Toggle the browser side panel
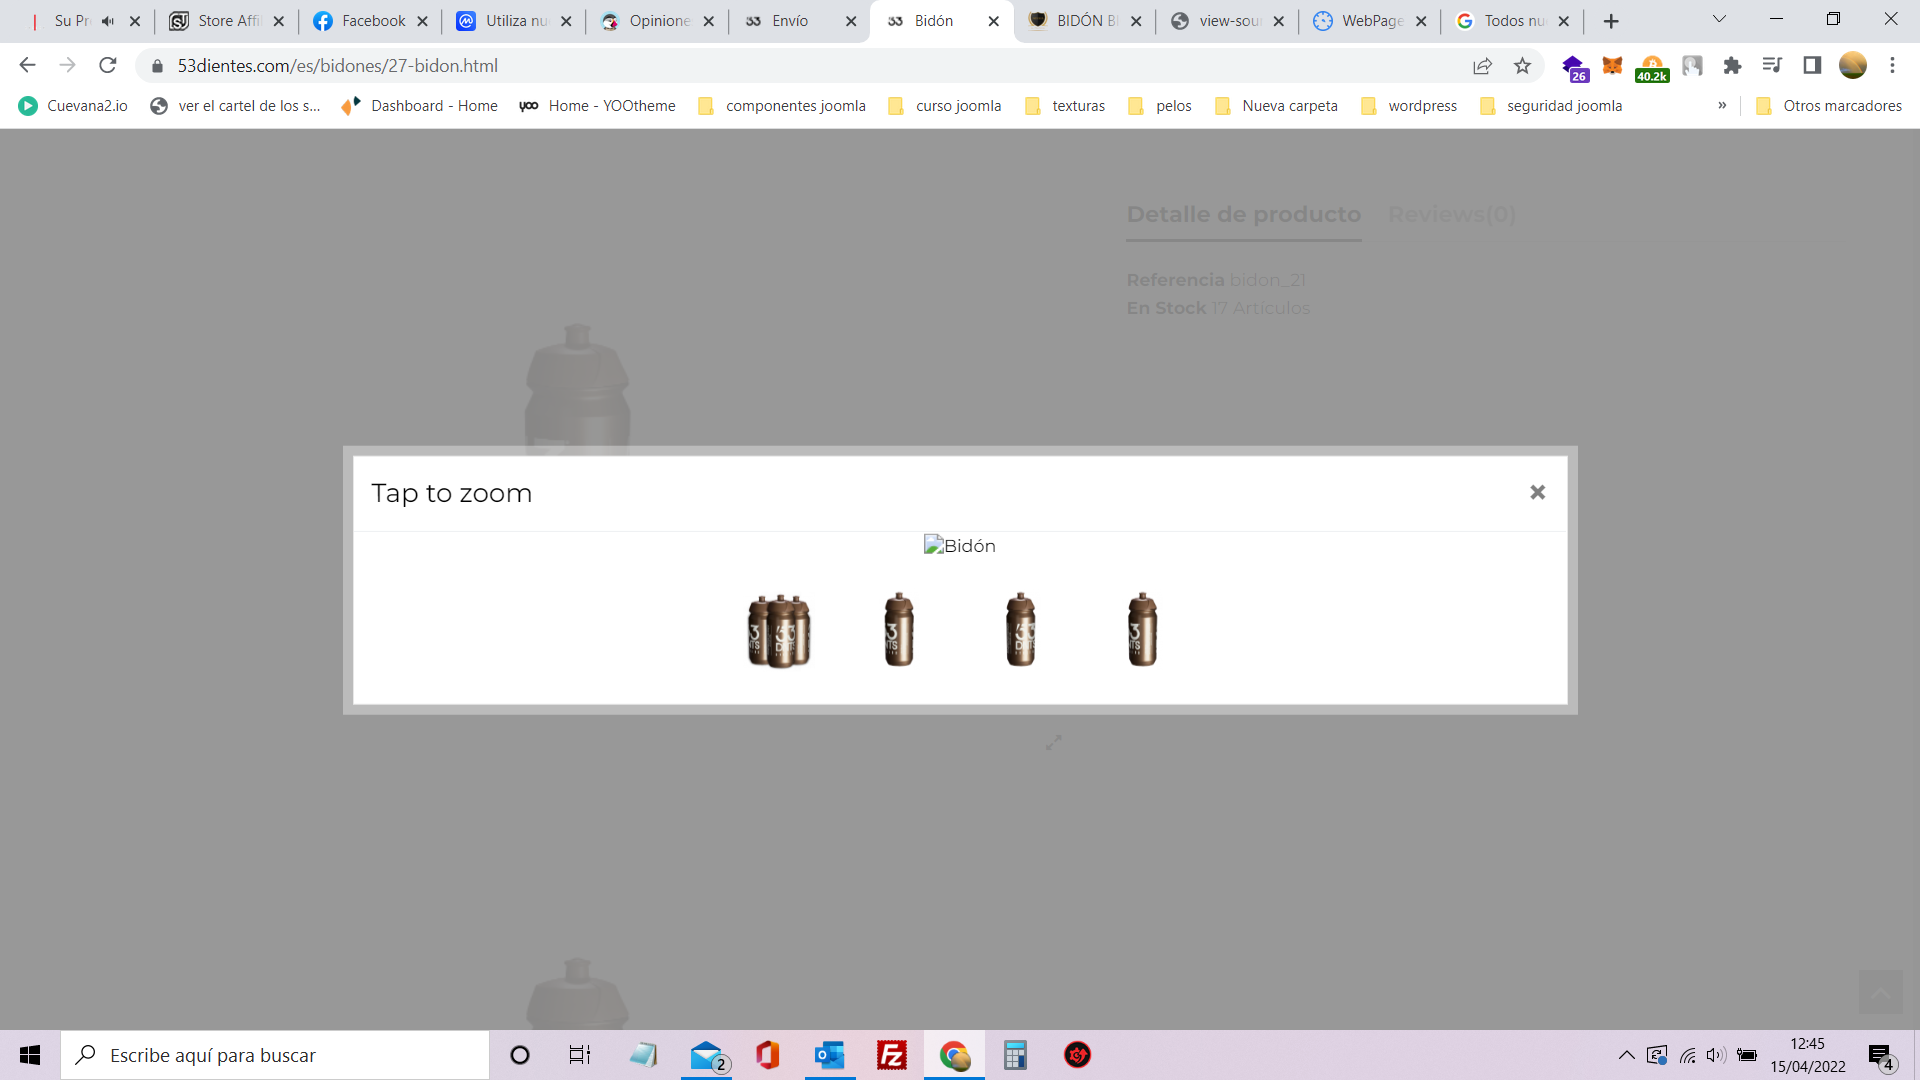 pyautogui.click(x=1812, y=66)
